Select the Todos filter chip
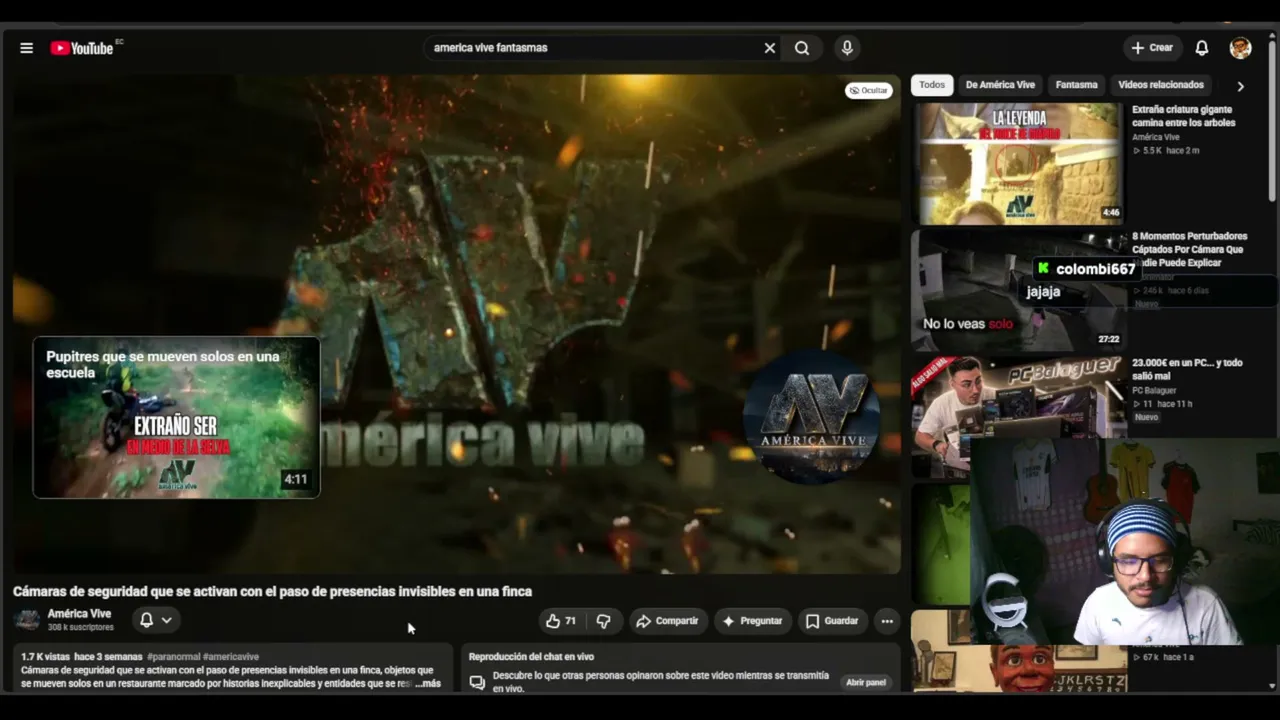1280x720 pixels. pyautogui.click(x=932, y=85)
